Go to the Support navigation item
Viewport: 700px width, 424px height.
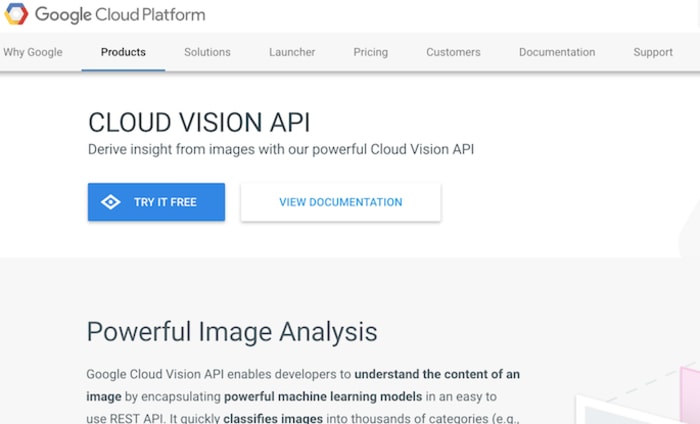pyautogui.click(x=653, y=52)
